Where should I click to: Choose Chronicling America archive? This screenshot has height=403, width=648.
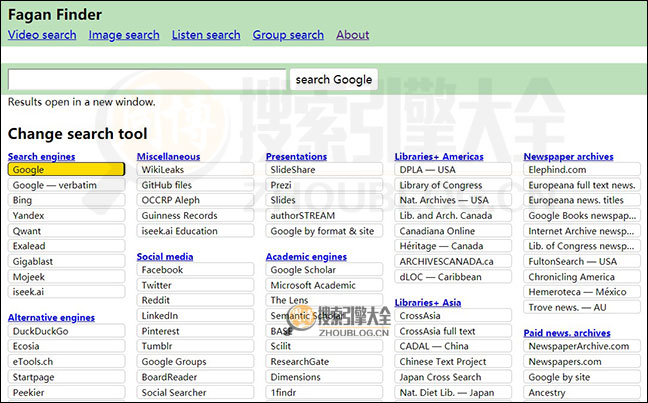582,277
